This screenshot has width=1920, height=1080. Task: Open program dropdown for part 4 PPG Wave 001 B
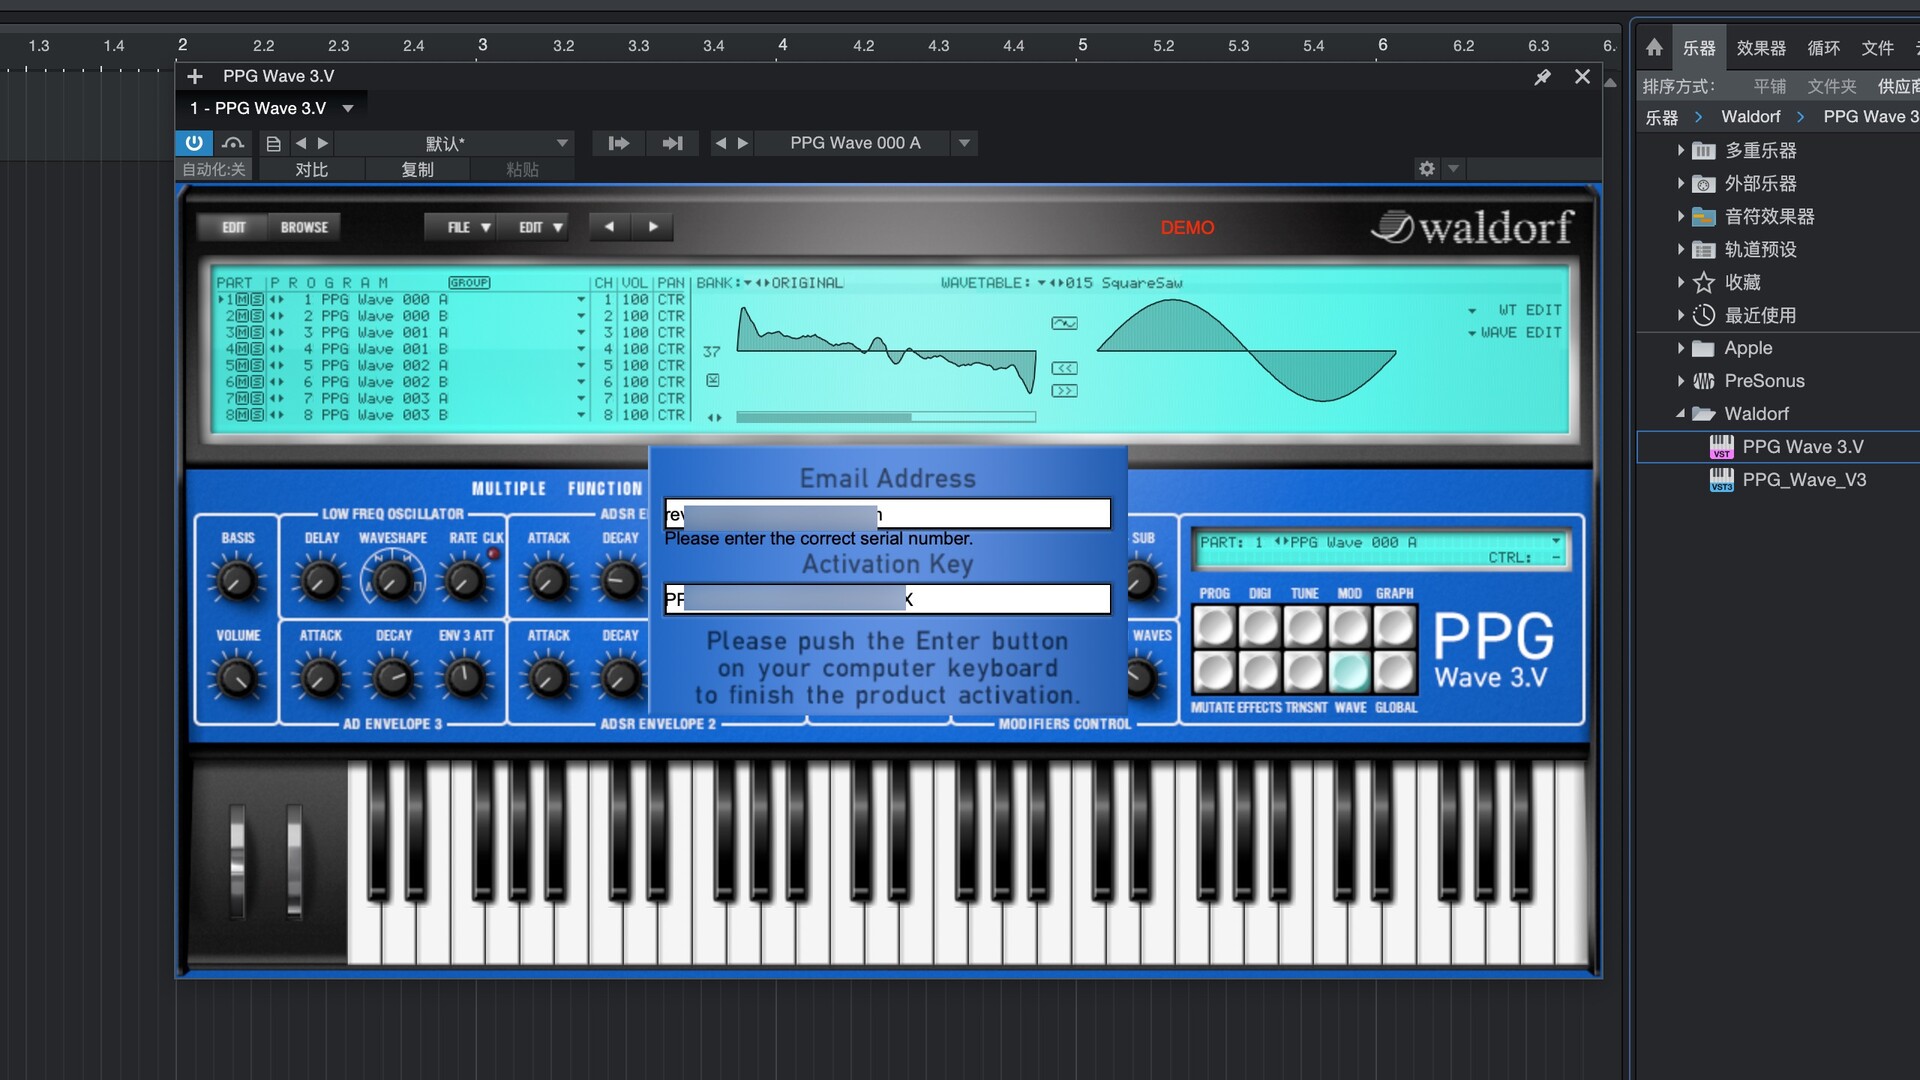(581, 349)
